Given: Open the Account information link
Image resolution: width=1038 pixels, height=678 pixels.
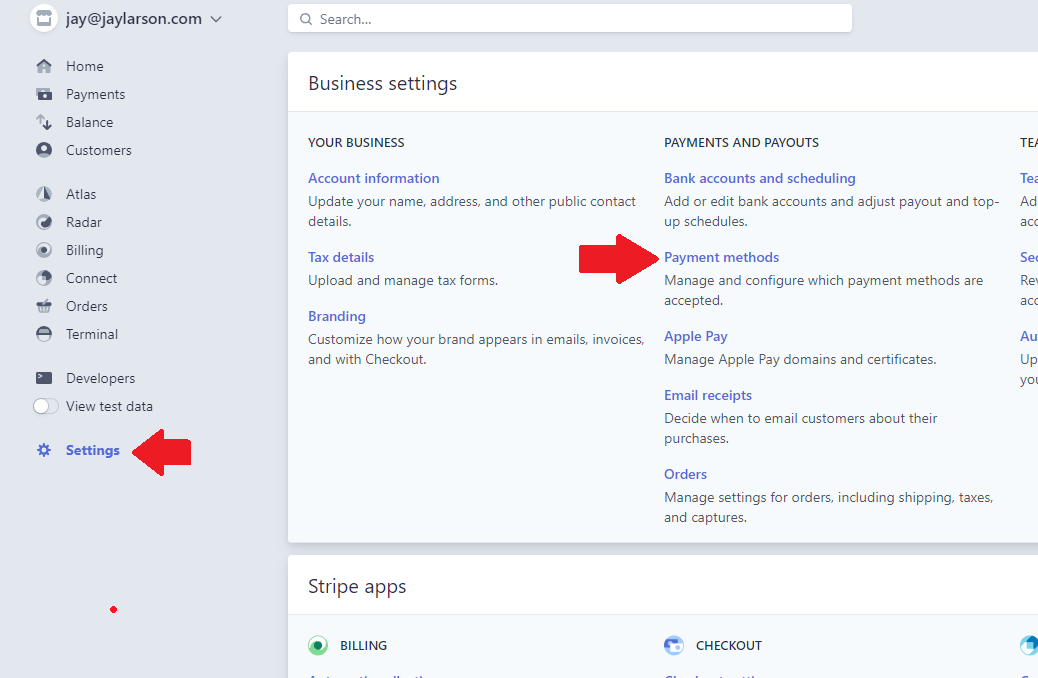Looking at the screenshot, I should [x=373, y=178].
